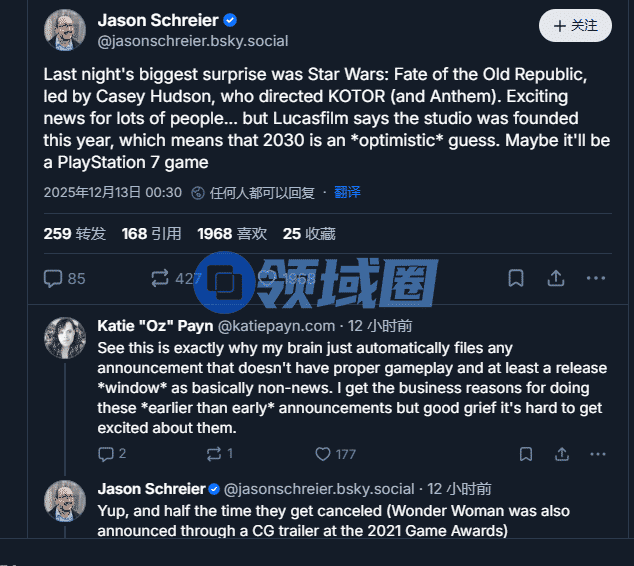
Task: View the 259 转发 reposts list
Action: pos(74,233)
